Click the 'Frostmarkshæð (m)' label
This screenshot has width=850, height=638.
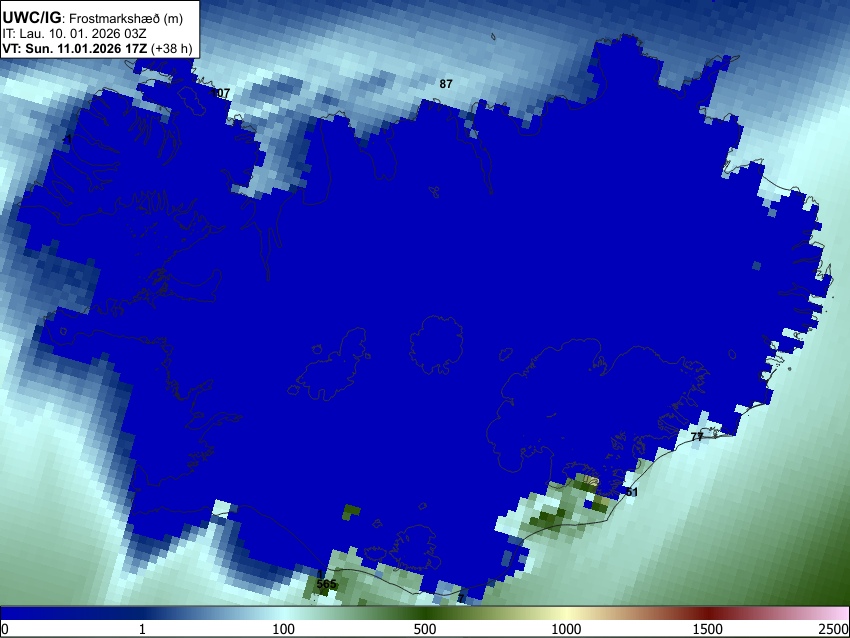point(126,18)
